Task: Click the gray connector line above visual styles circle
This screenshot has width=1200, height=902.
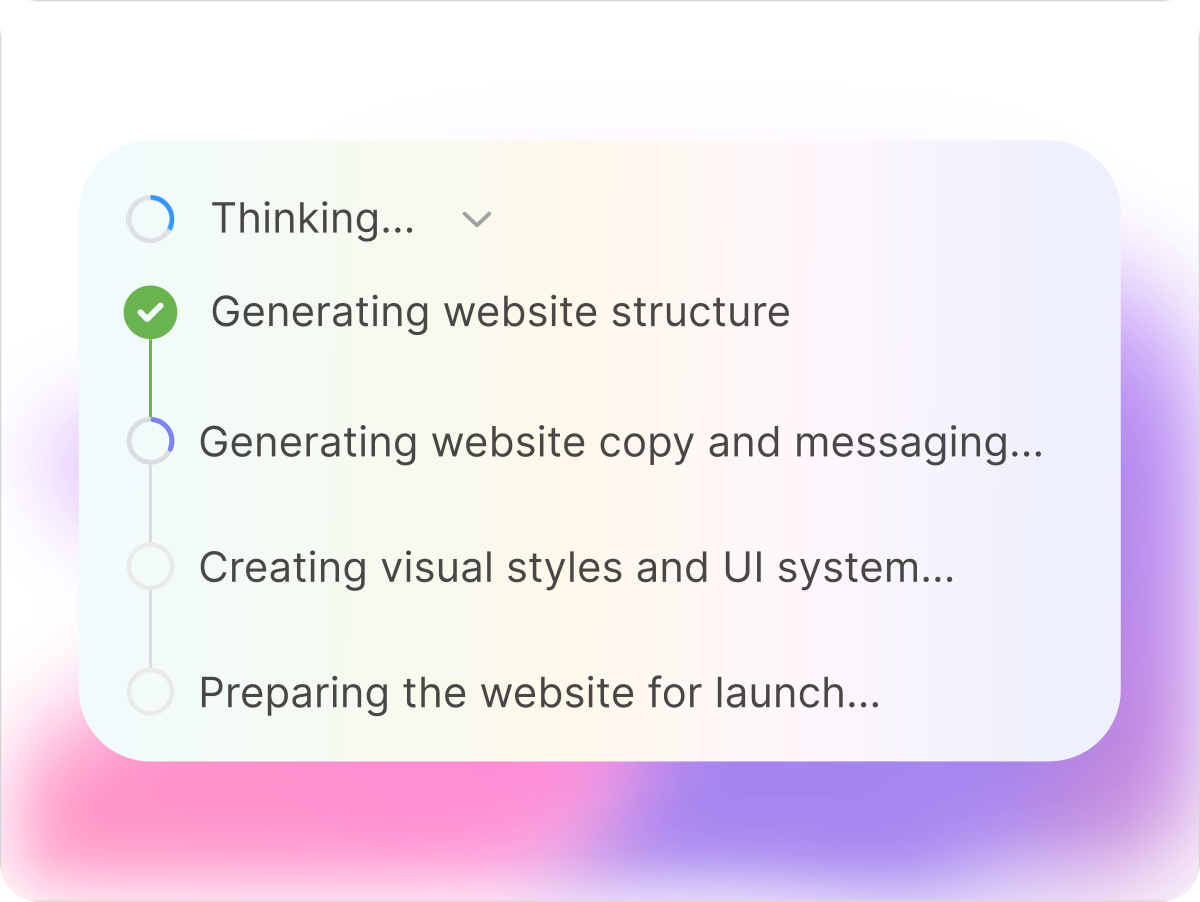Action: 150,504
